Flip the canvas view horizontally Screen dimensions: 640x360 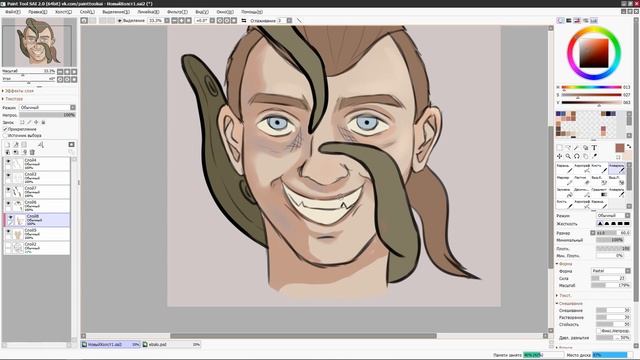(244, 20)
